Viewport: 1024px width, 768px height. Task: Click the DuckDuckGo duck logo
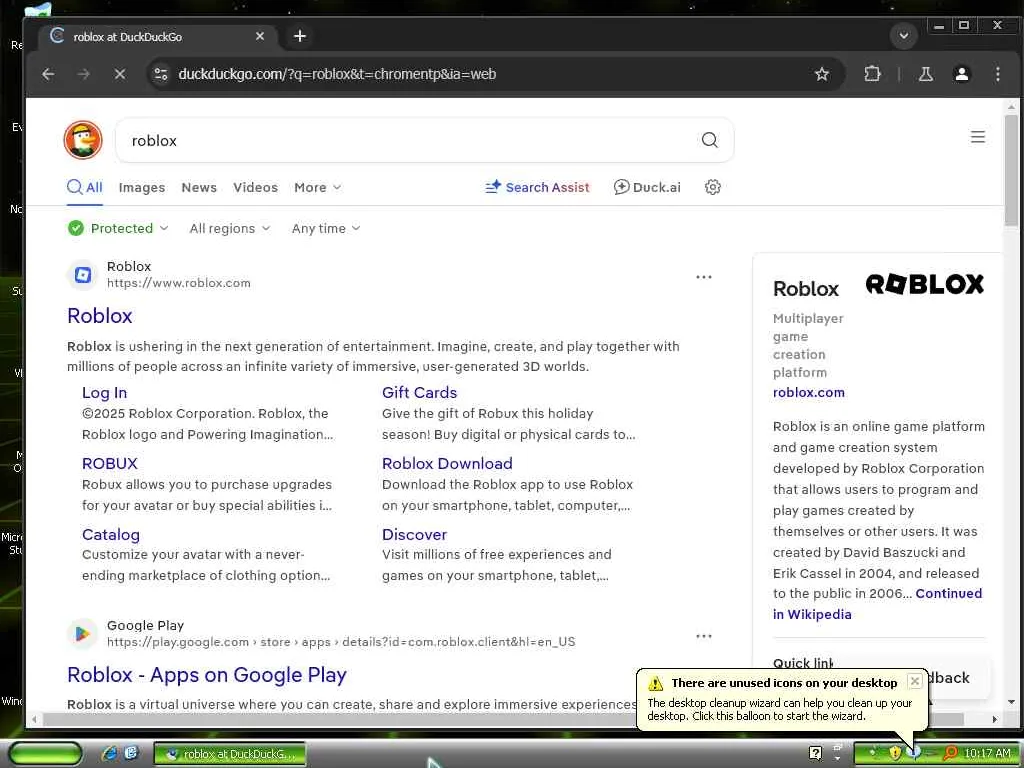click(83, 140)
